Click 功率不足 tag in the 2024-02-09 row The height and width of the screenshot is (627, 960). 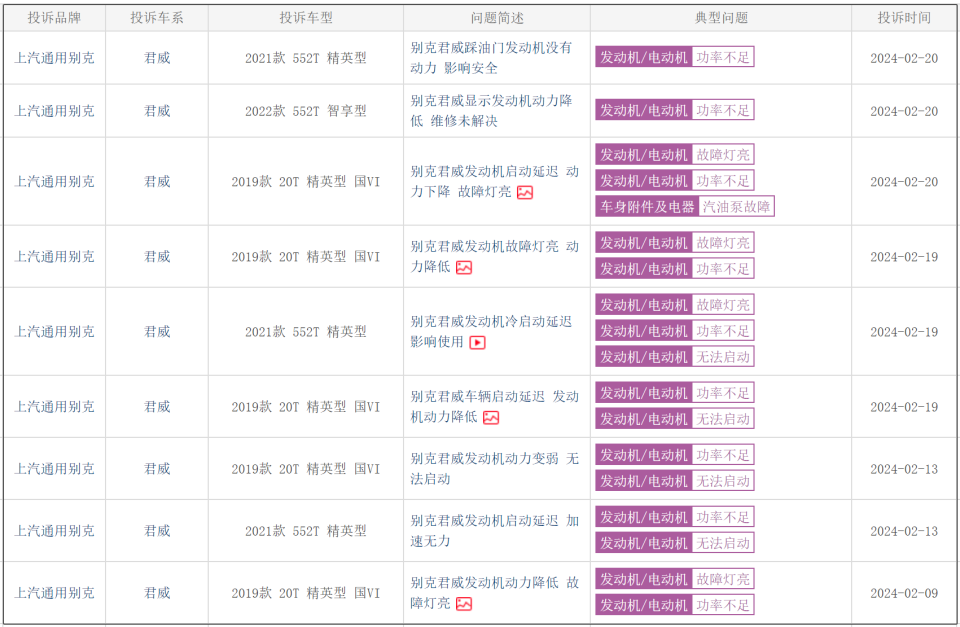point(675,605)
